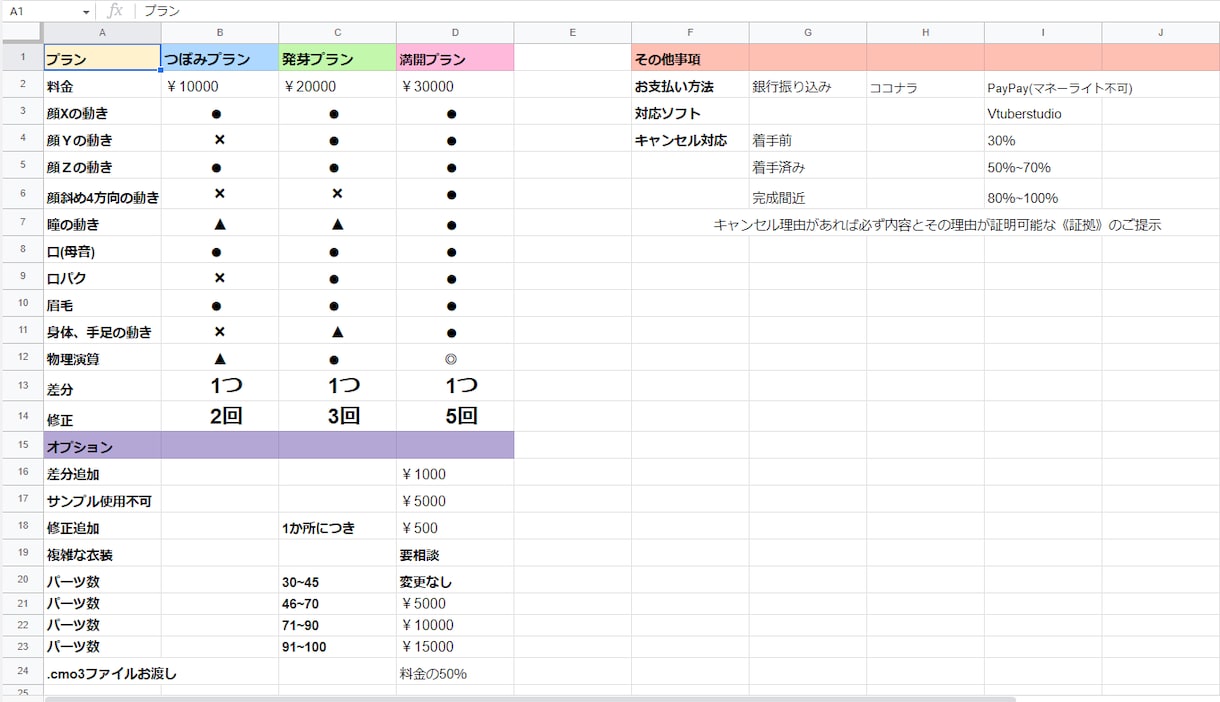Select column I header

(1043, 33)
